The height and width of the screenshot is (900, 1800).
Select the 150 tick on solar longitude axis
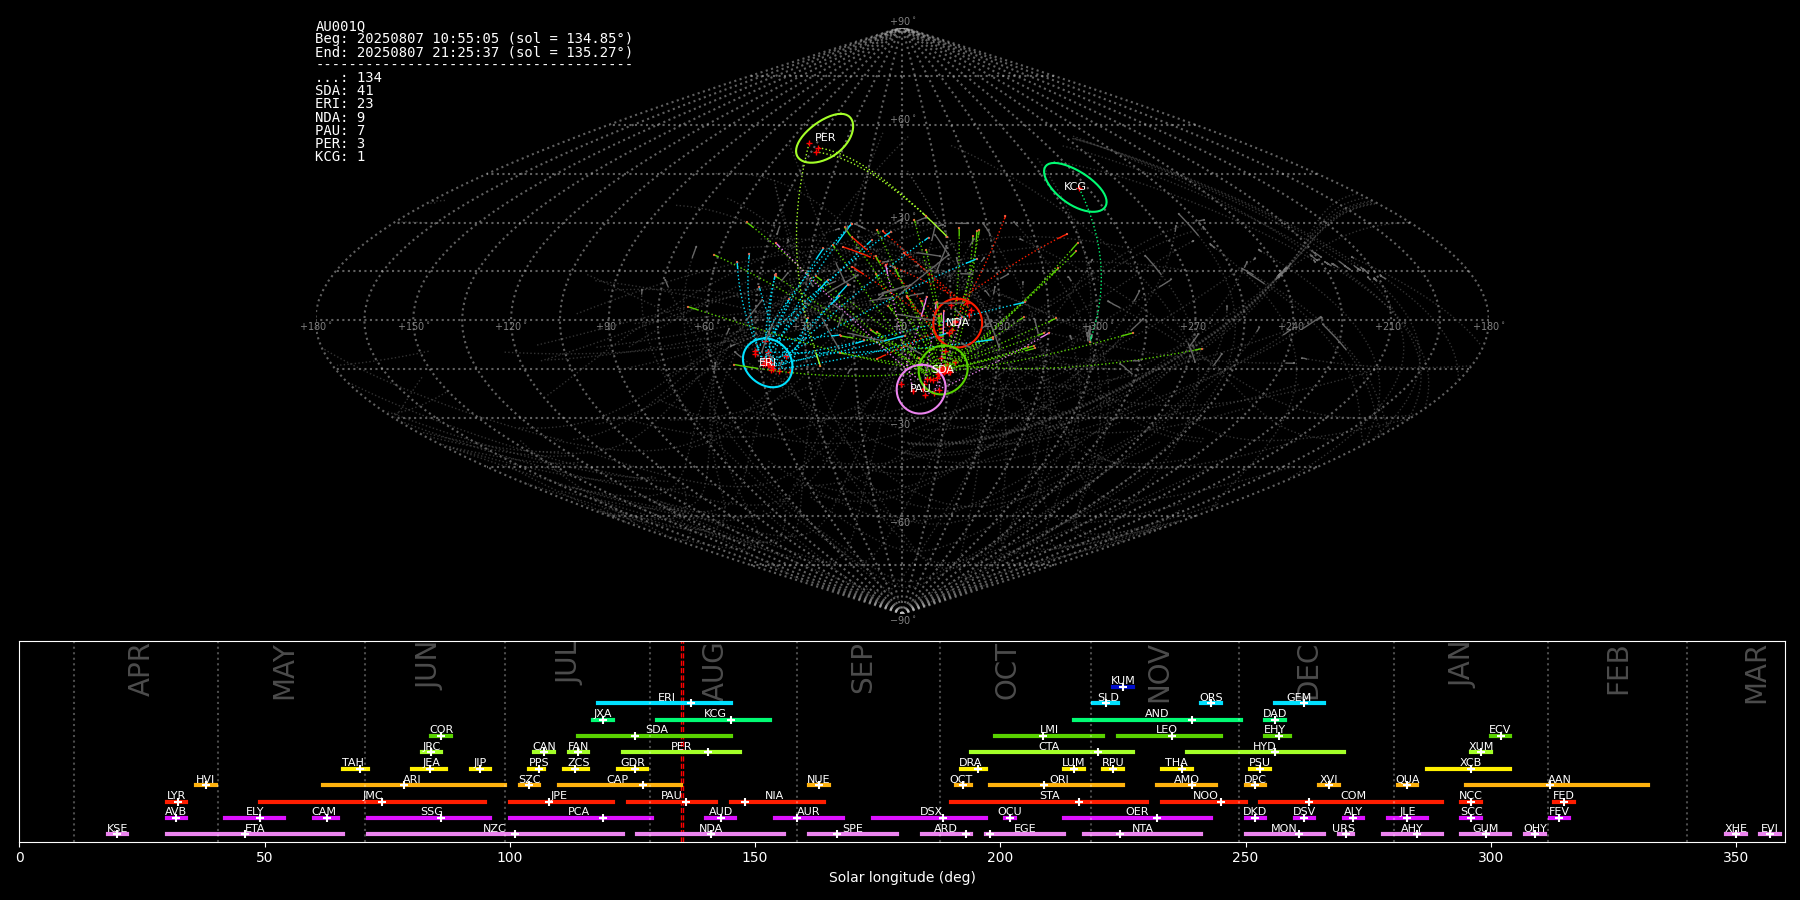[x=755, y=857]
